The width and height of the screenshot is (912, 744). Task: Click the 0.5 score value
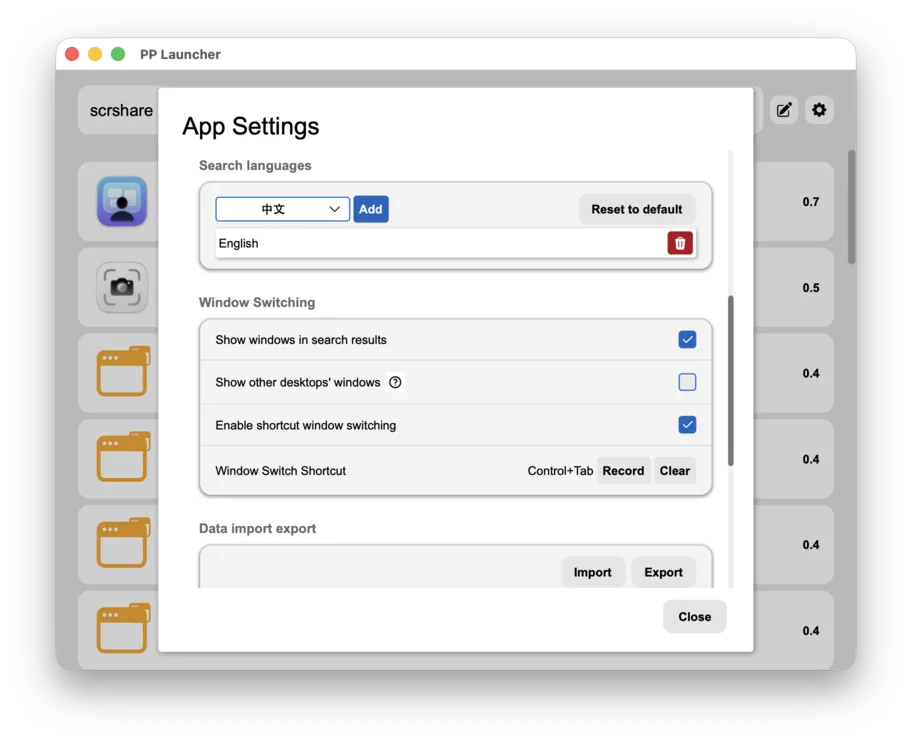(x=810, y=288)
